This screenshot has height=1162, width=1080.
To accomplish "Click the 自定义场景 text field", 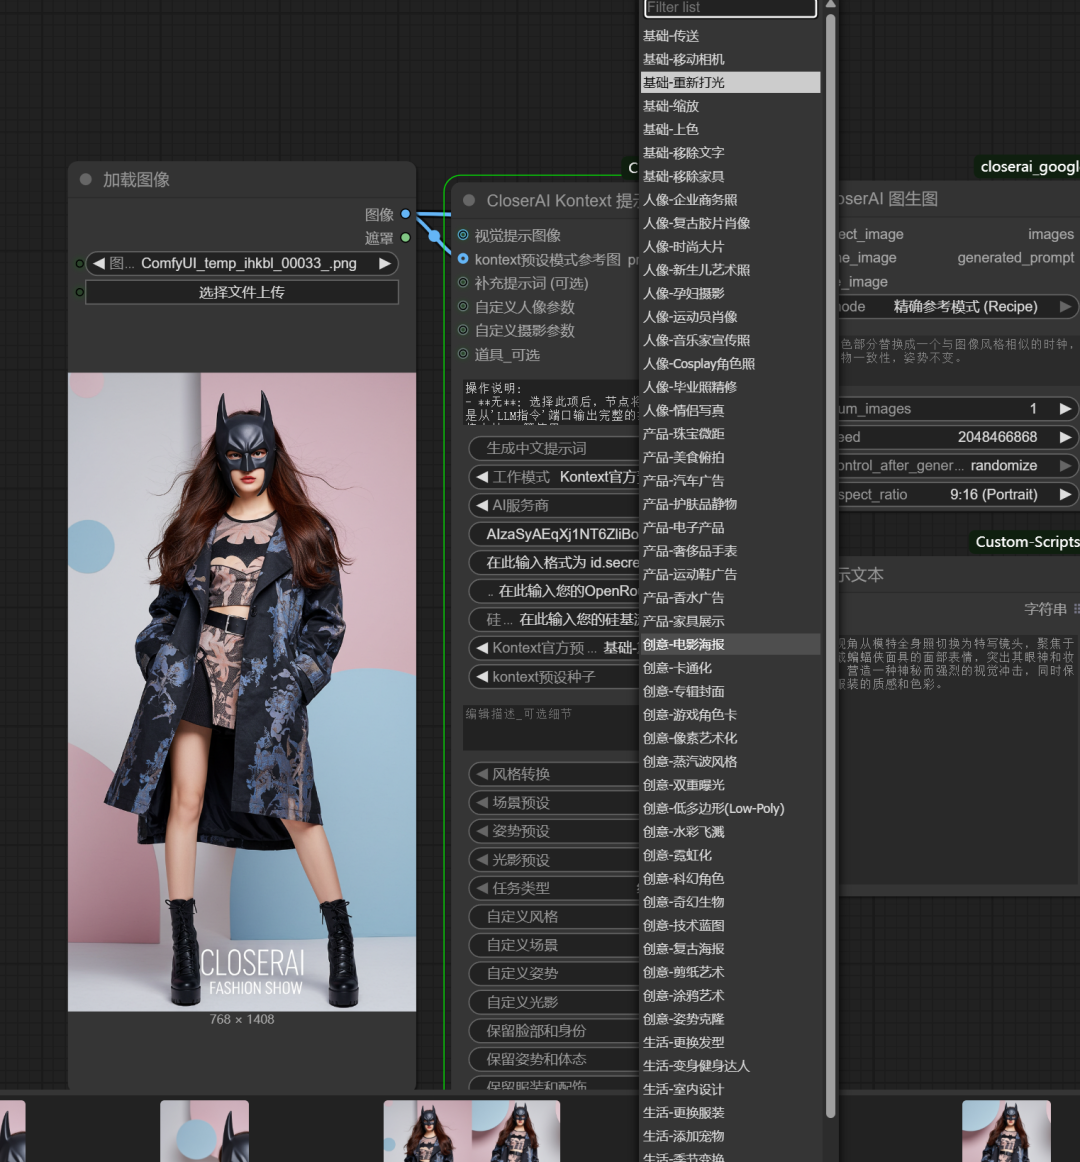I will pyautogui.click(x=554, y=945).
